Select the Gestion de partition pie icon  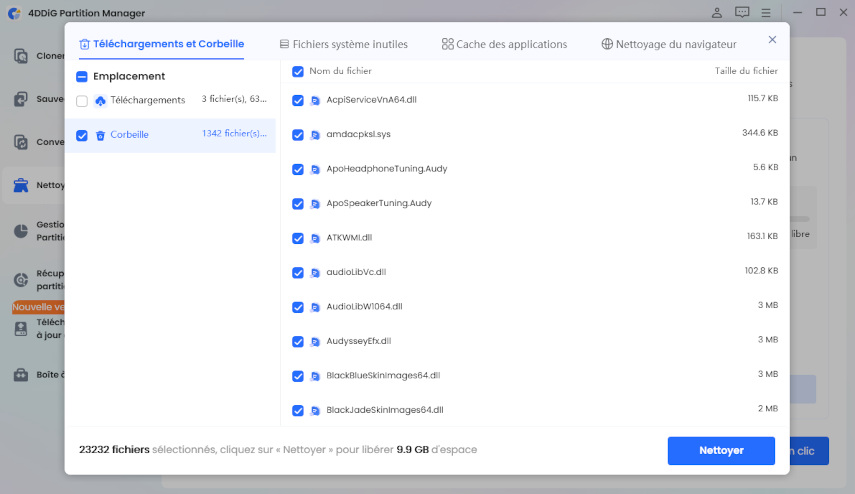[x=21, y=231]
